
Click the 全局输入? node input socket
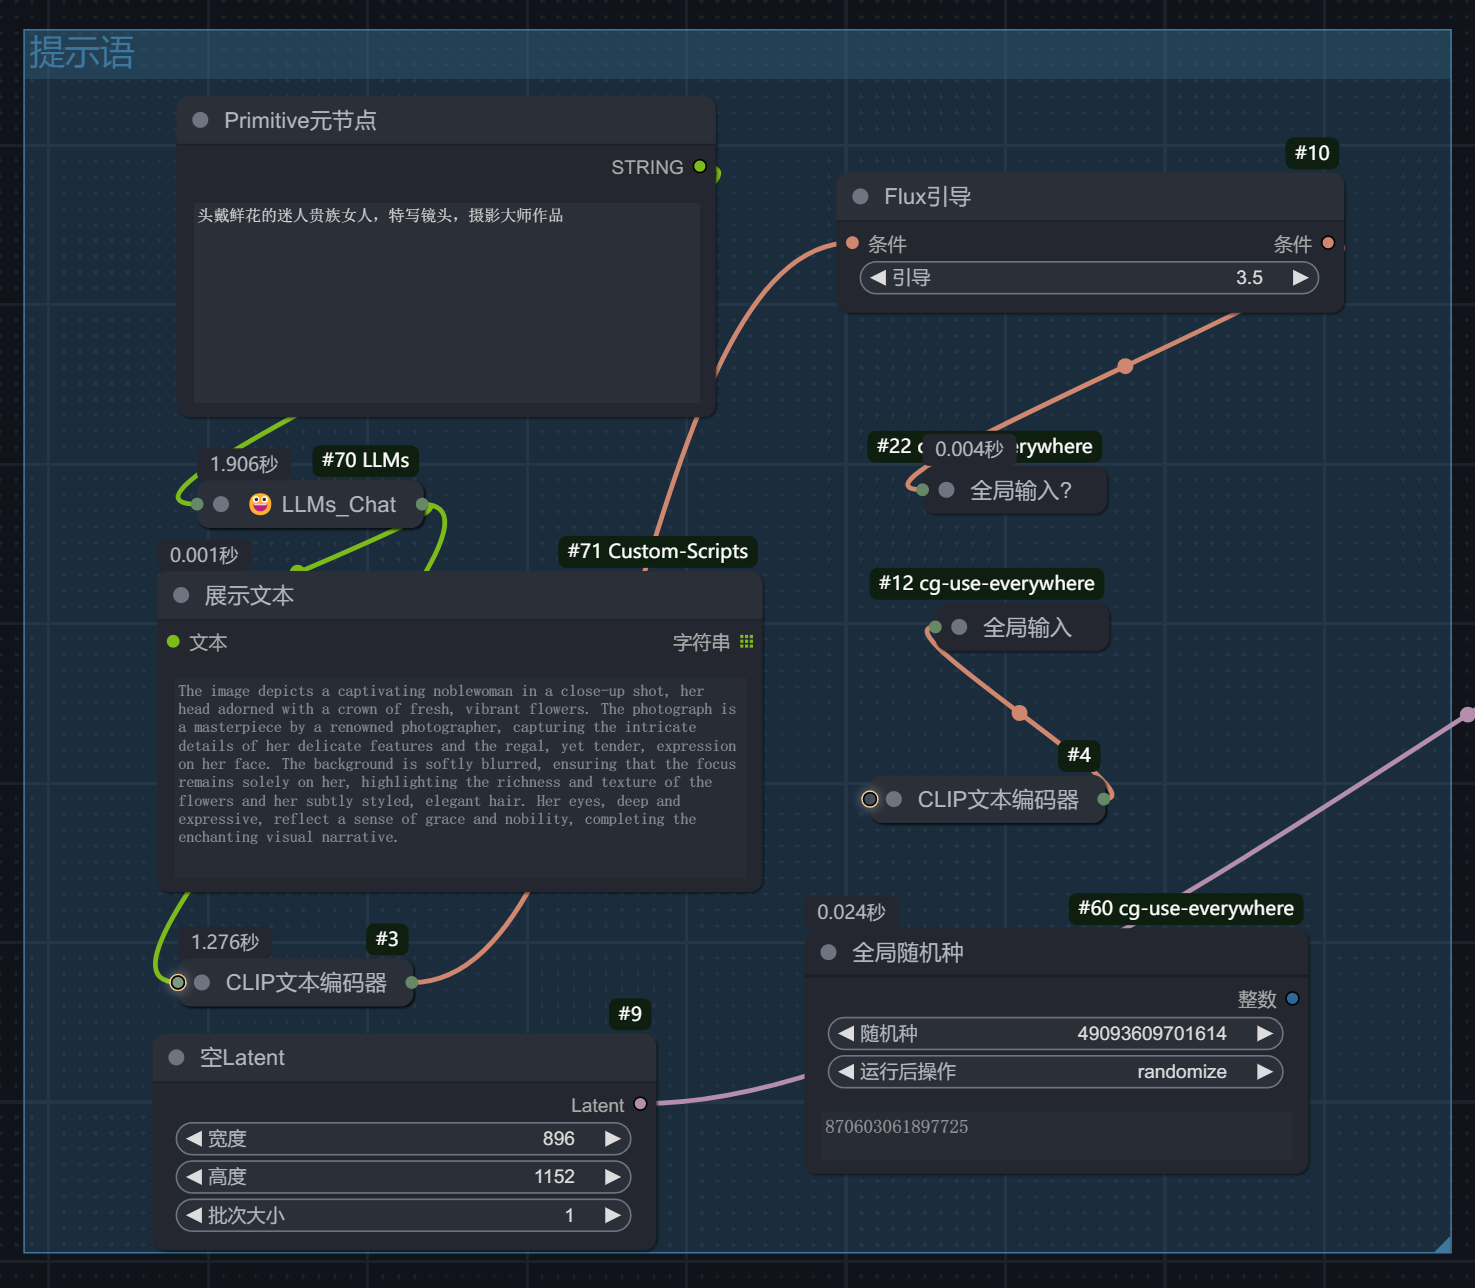(x=923, y=490)
